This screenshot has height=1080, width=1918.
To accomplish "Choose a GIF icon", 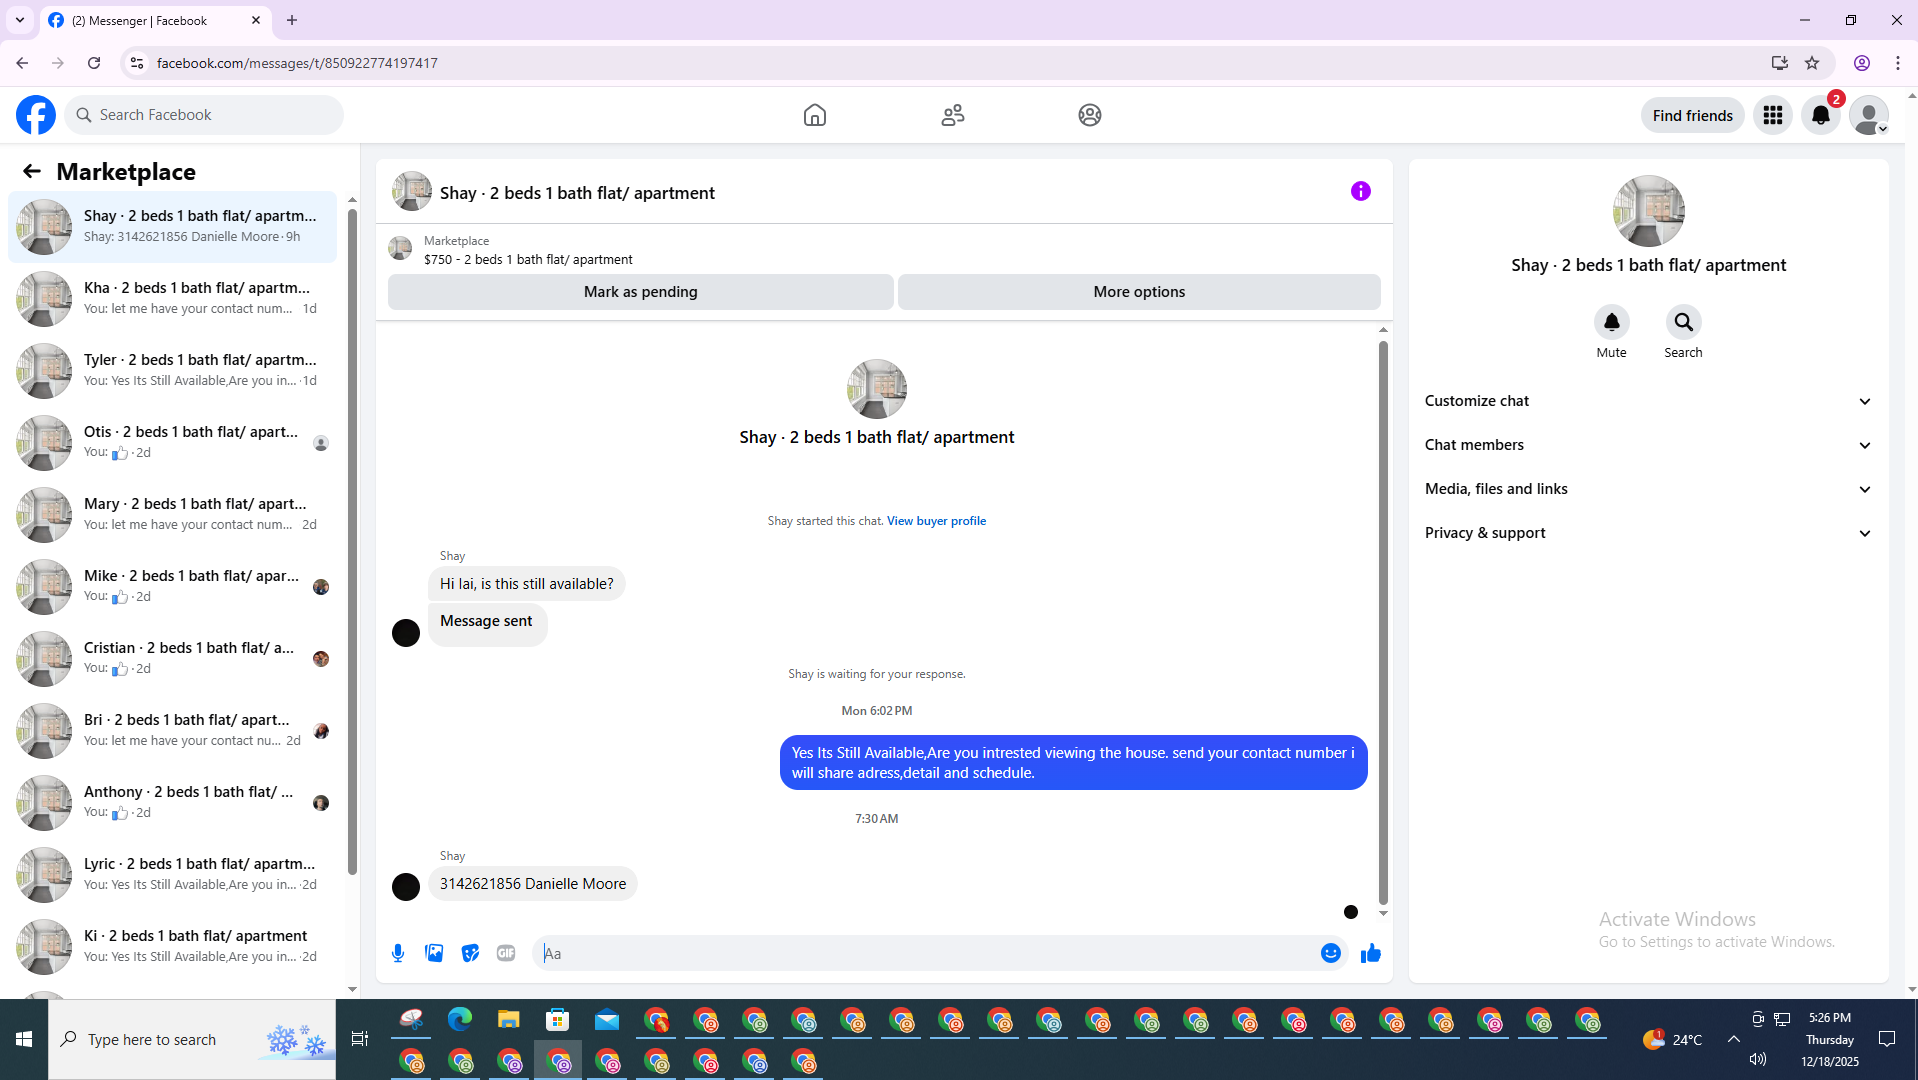I will tap(506, 953).
